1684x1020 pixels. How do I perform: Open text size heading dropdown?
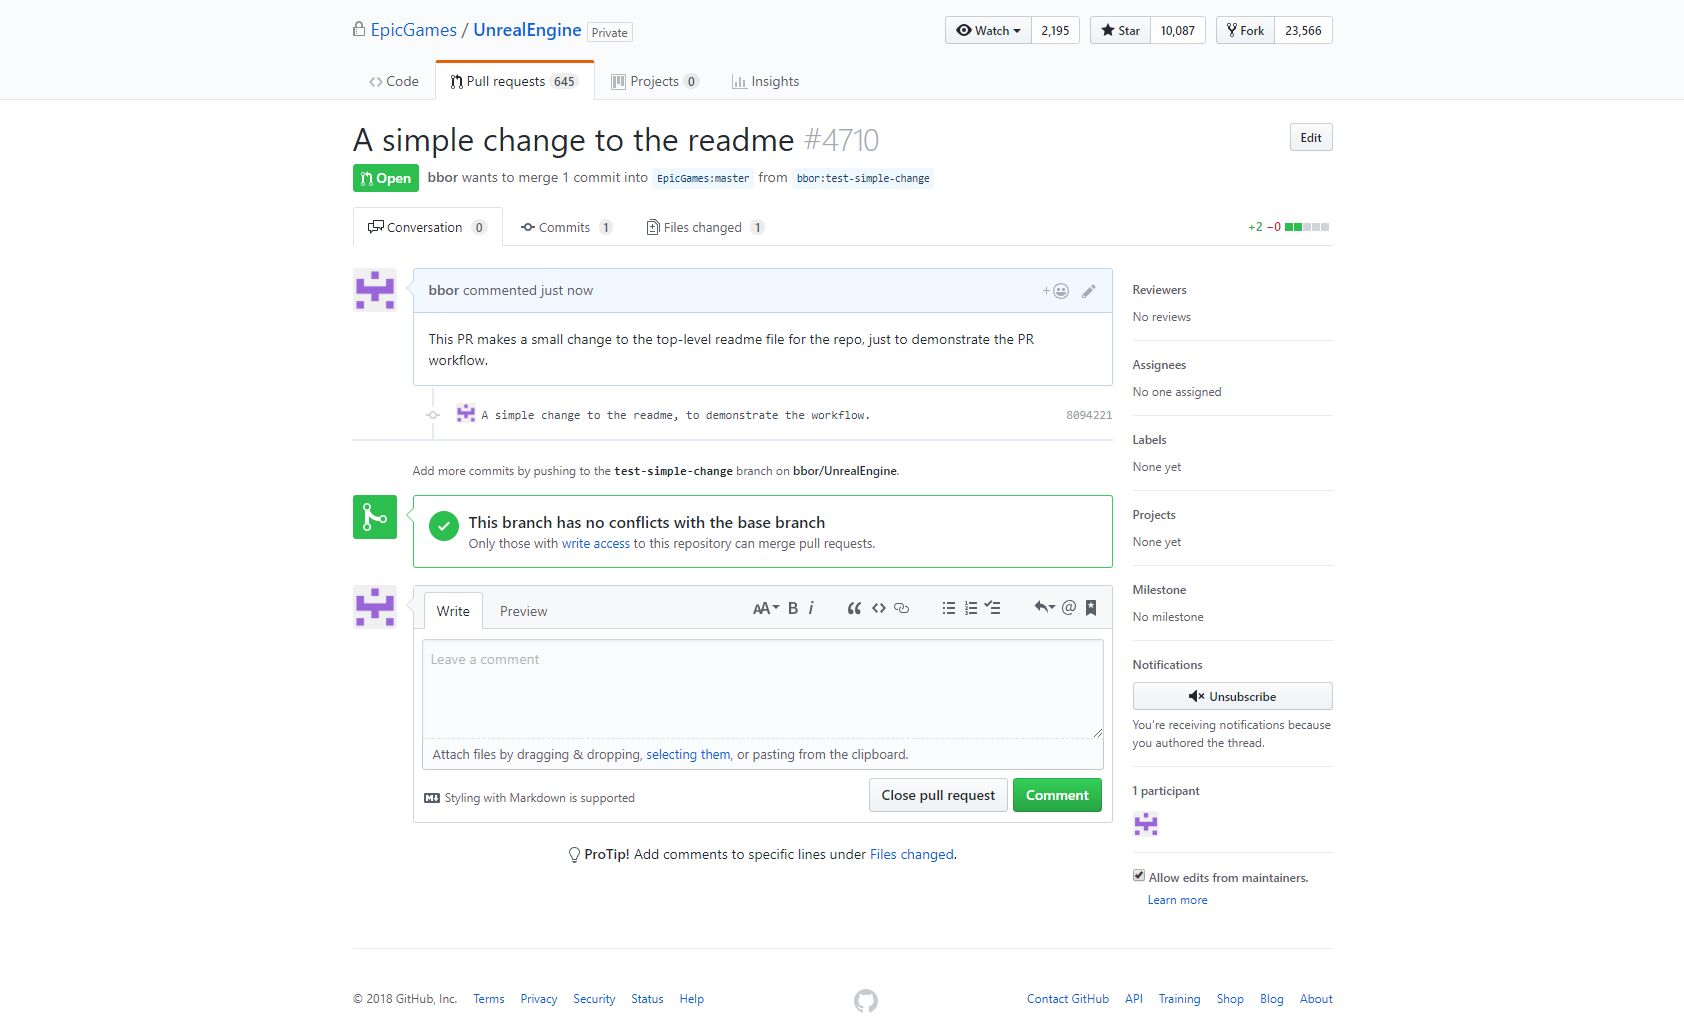[765, 608]
